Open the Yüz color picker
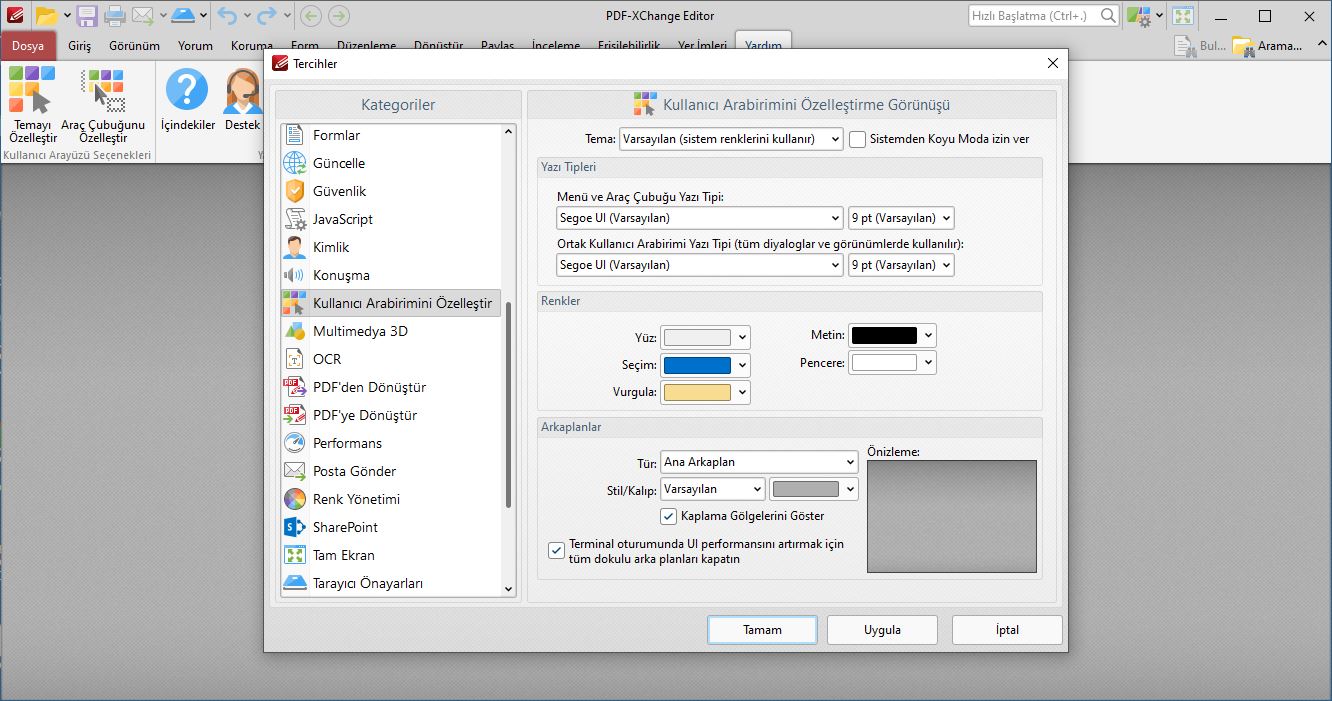1332x701 pixels. tap(705, 338)
